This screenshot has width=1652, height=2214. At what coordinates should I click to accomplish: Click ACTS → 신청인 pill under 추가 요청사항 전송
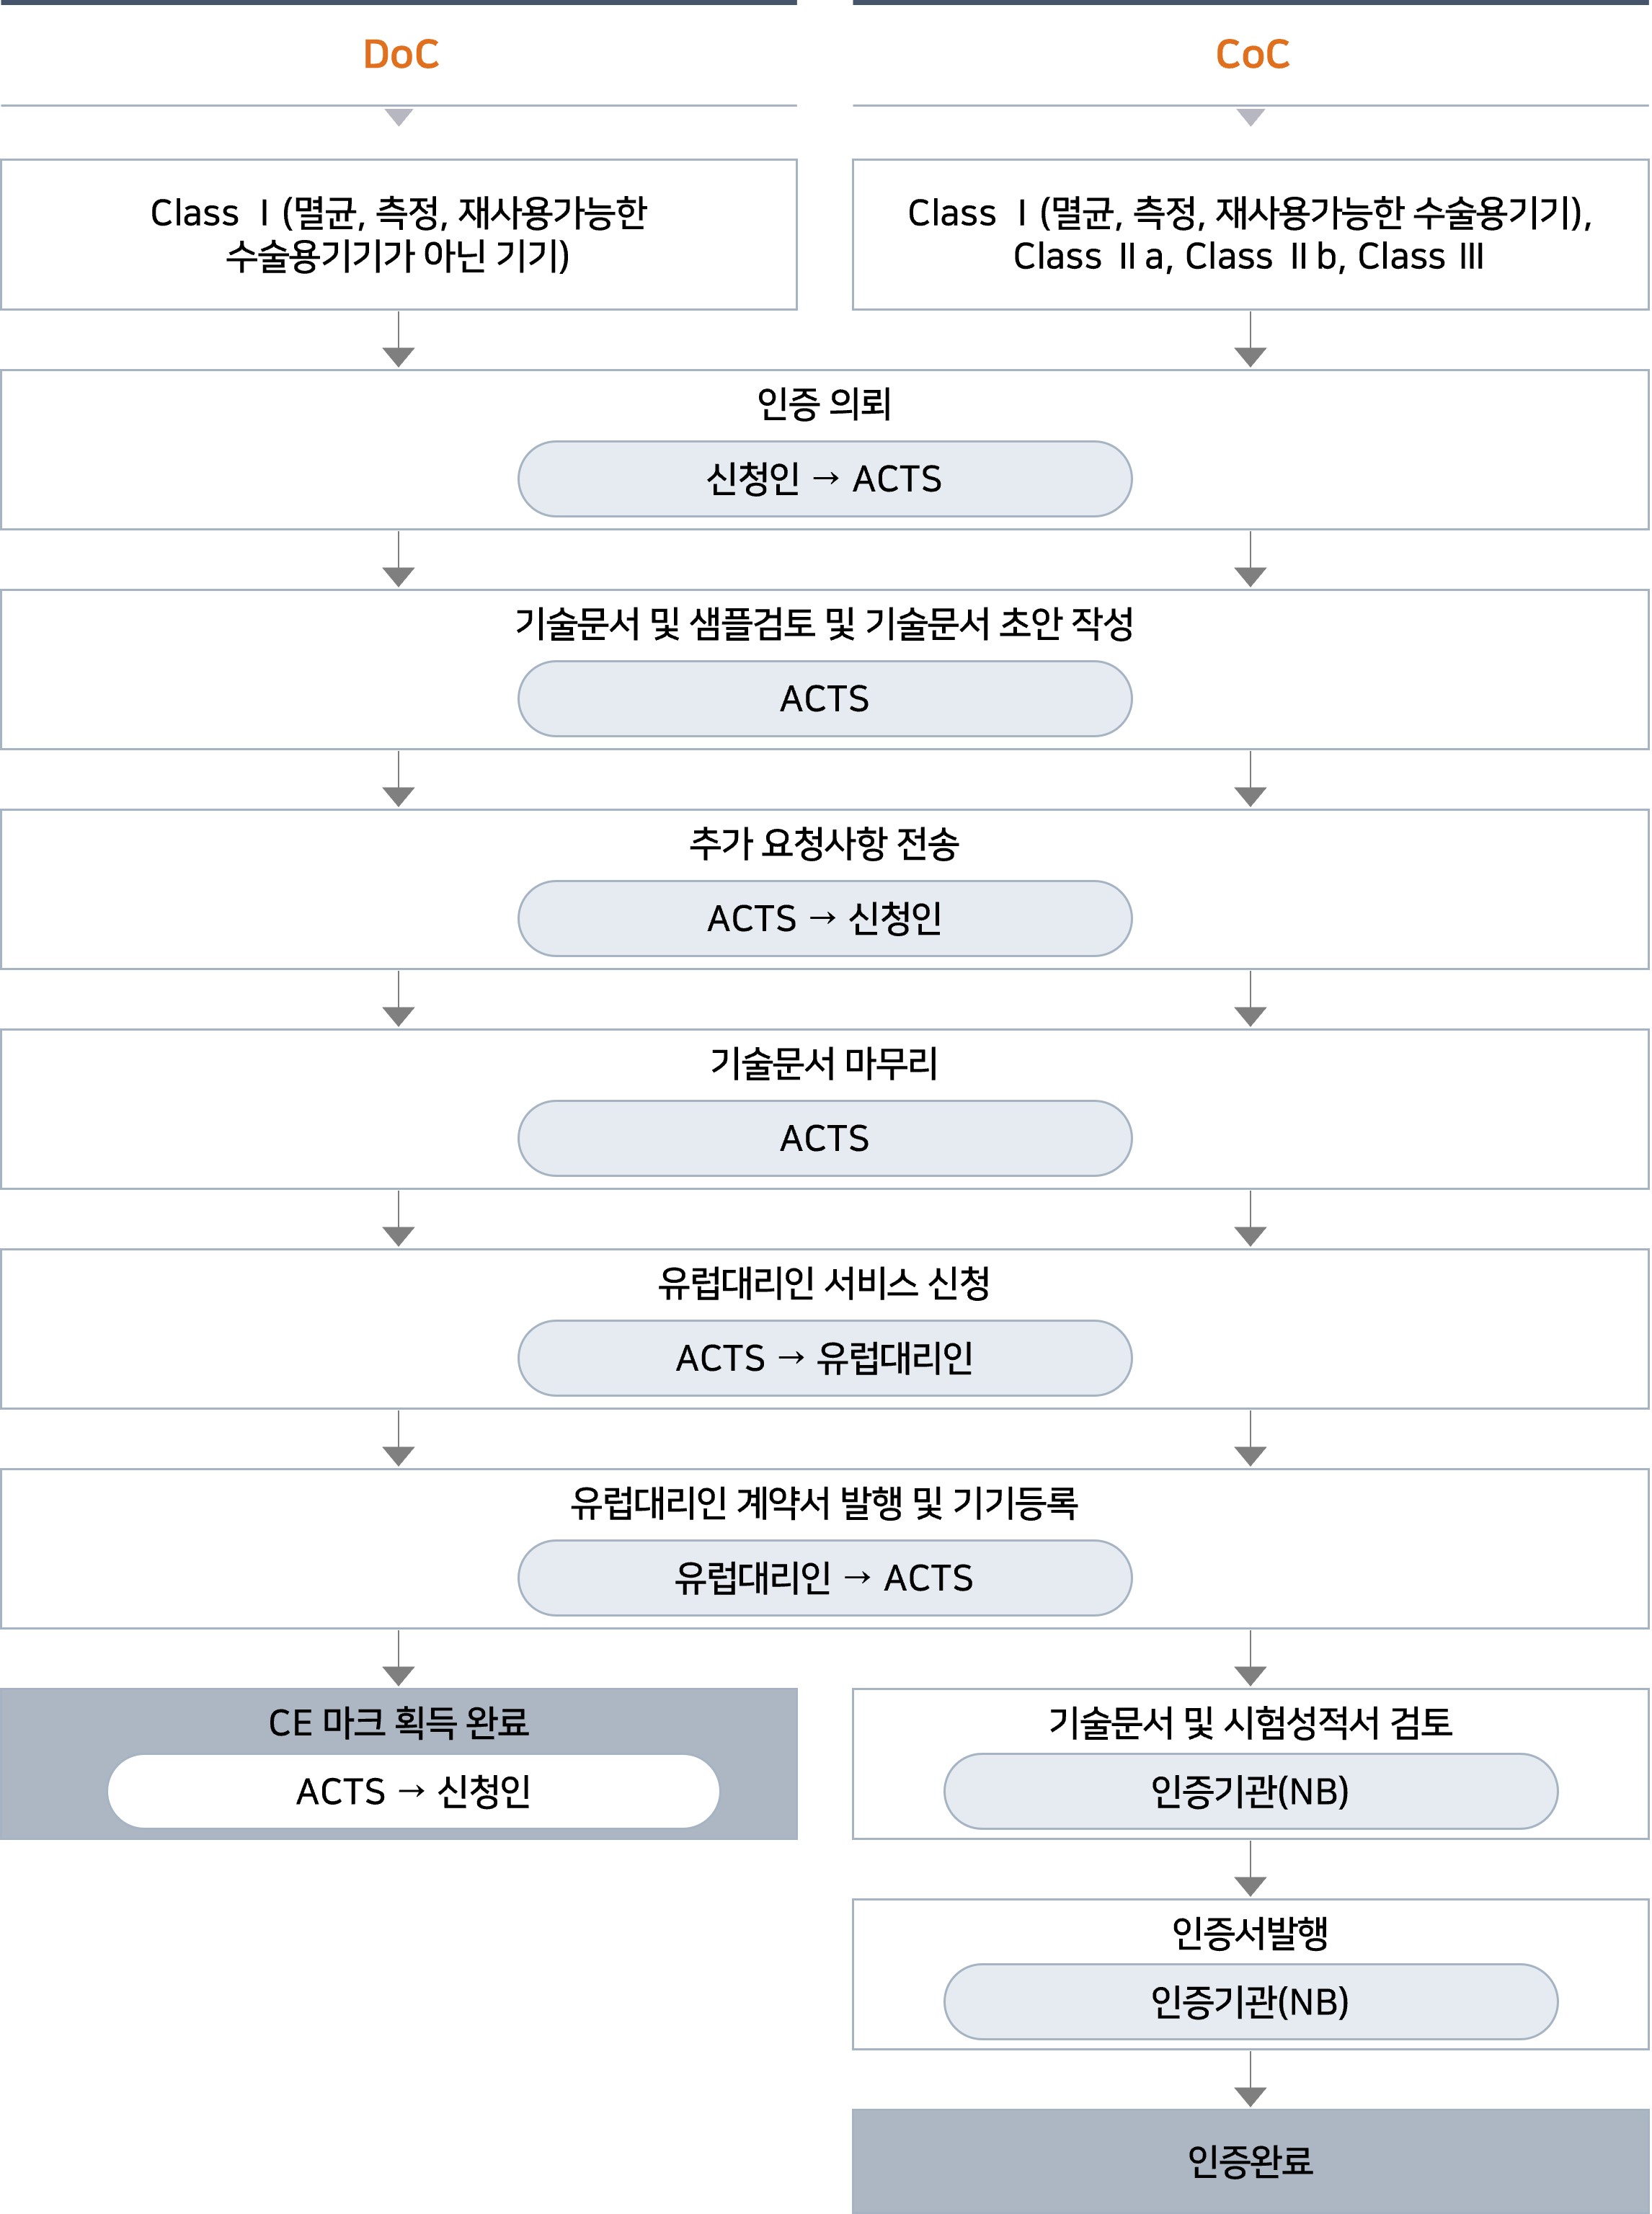[824, 919]
